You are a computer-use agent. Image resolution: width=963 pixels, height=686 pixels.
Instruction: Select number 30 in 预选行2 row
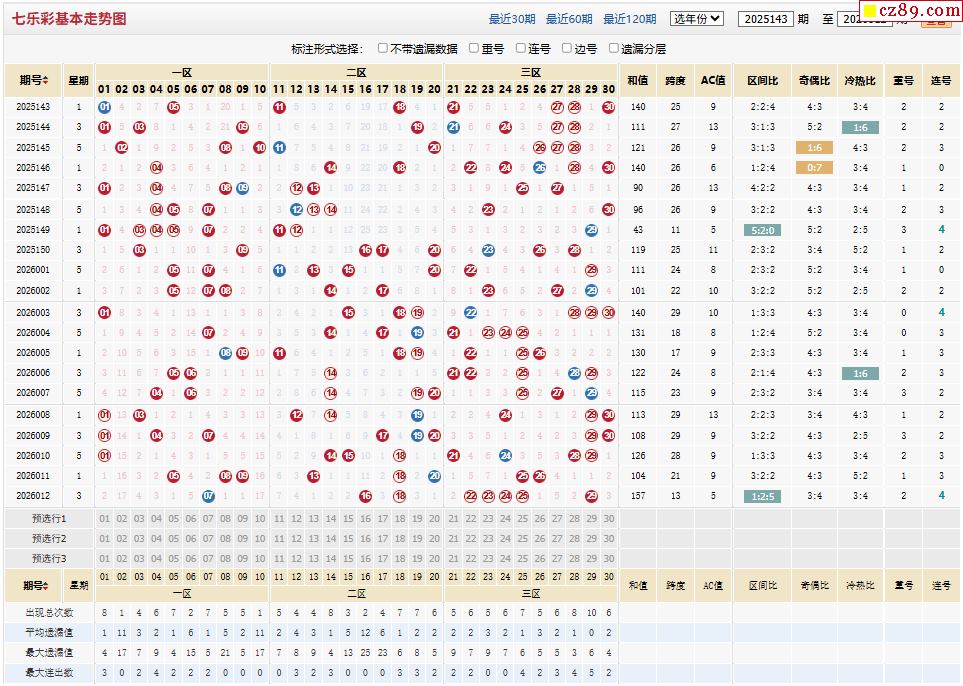[609, 538]
